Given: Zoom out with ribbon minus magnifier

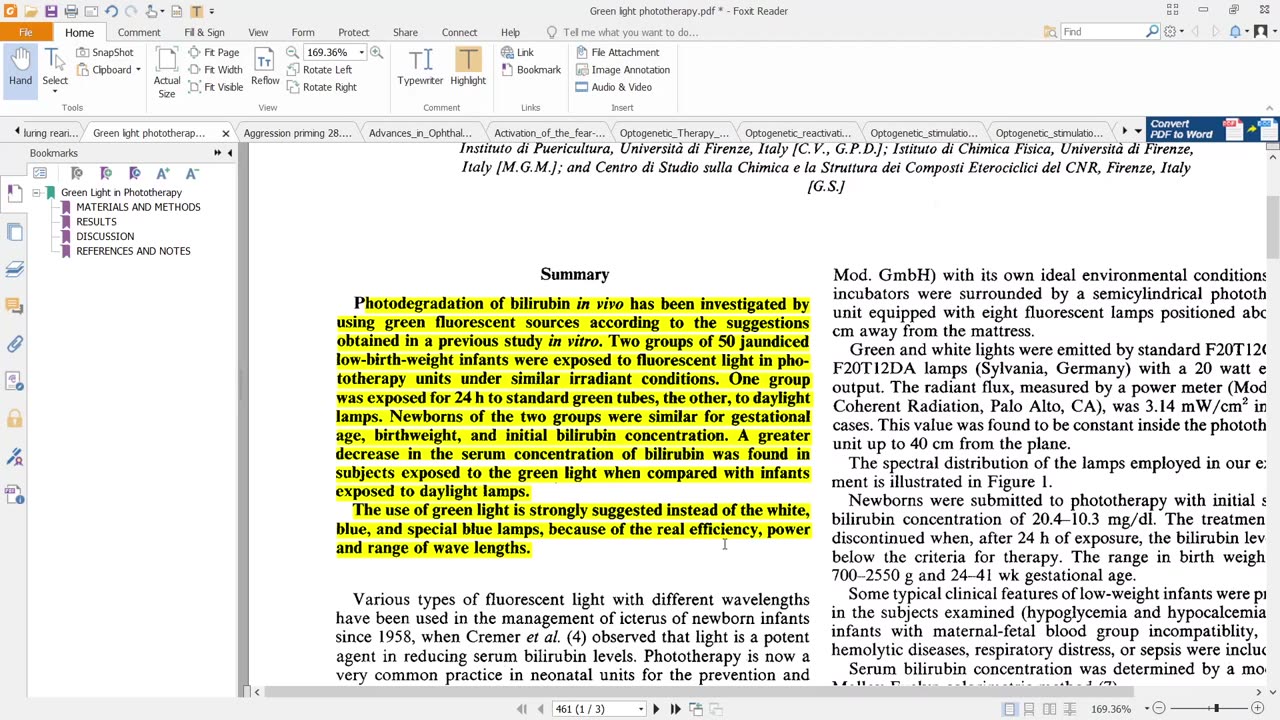Looking at the screenshot, I should [x=292, y=52].
